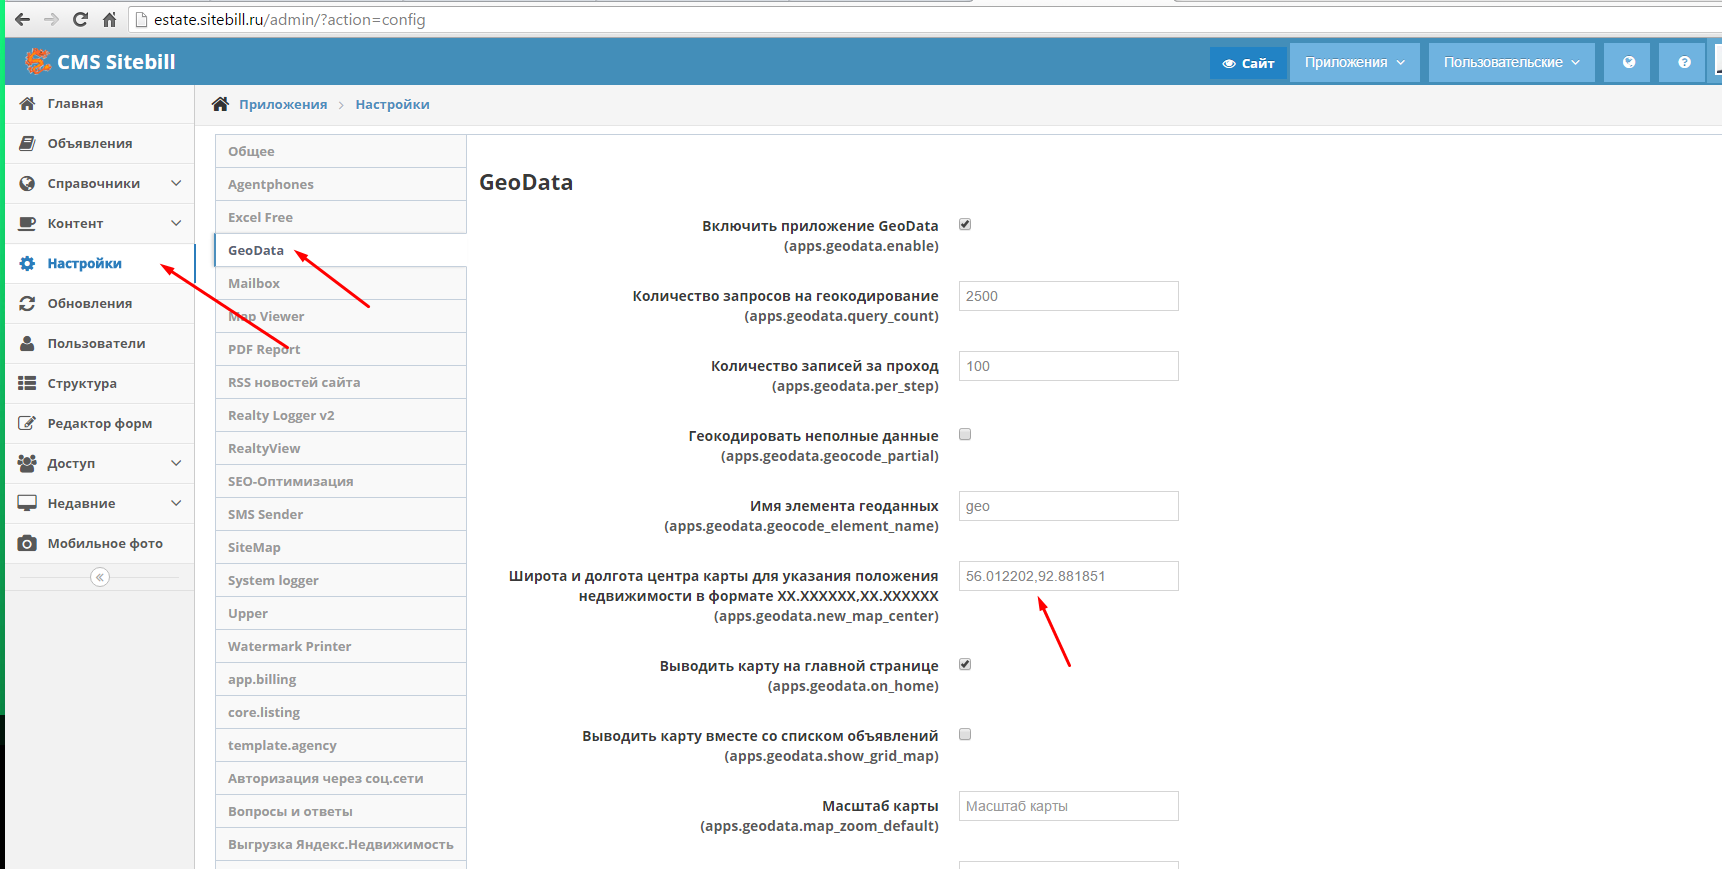The height and width of the screenshot is (869, 1722).
Task: Open the template.agency settings tab
Action: (x=341, y=745)
